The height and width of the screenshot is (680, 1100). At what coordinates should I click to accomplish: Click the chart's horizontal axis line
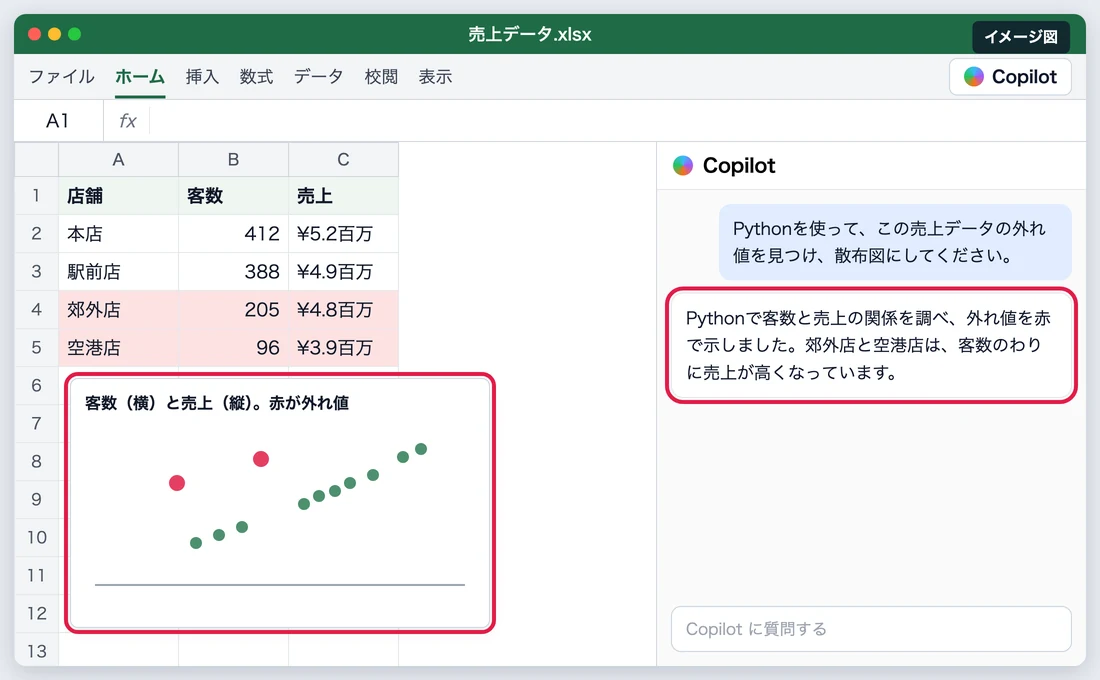[x=280, y=584]
